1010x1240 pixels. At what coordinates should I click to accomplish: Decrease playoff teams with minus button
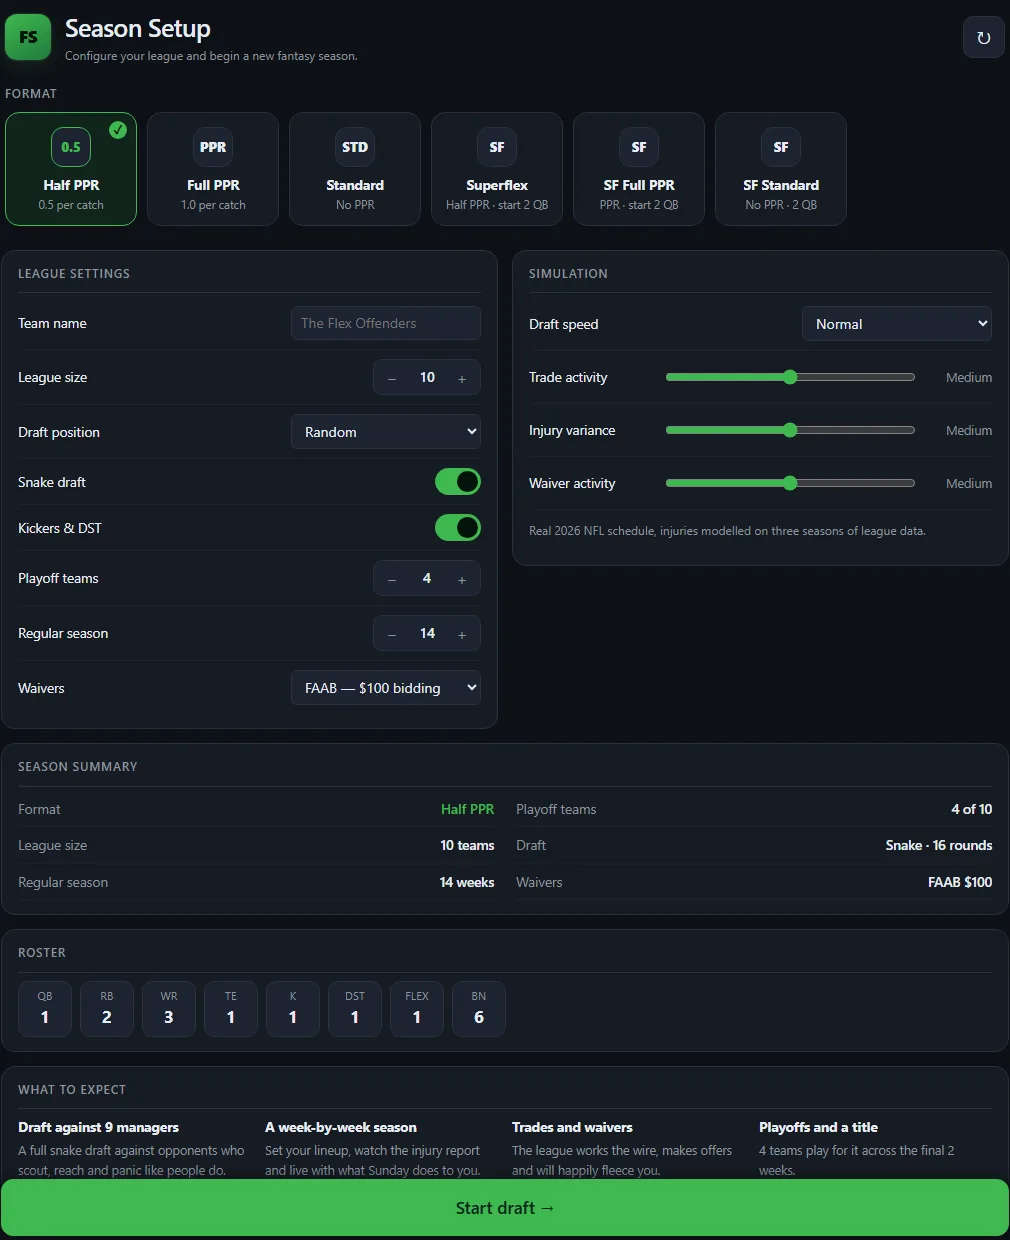coord(392,579)
